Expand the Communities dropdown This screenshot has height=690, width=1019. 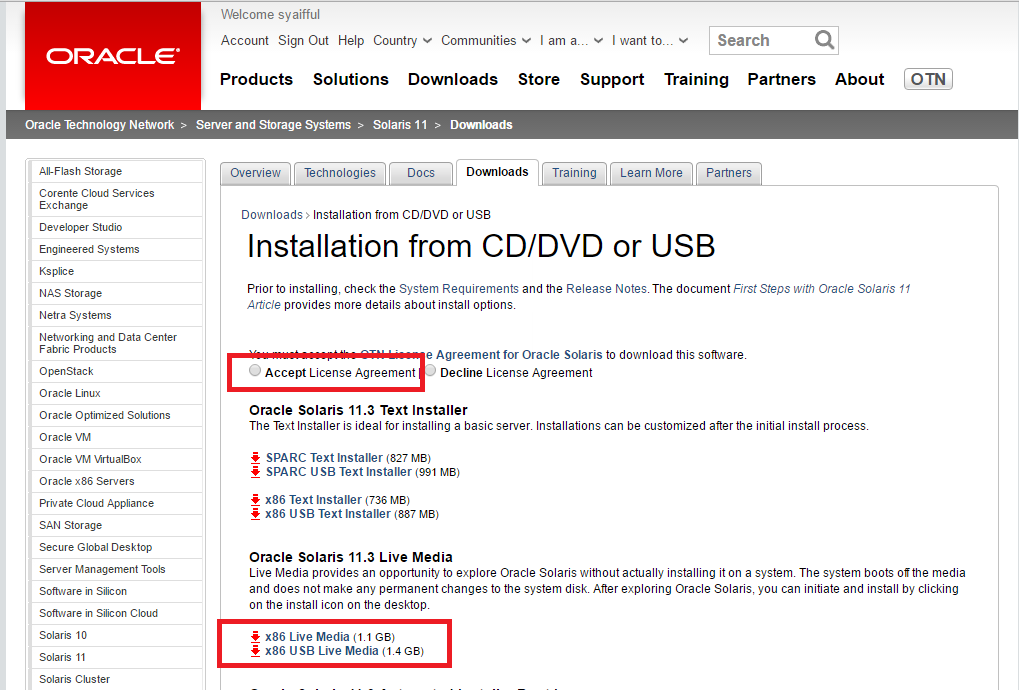(x=486, y=40)
